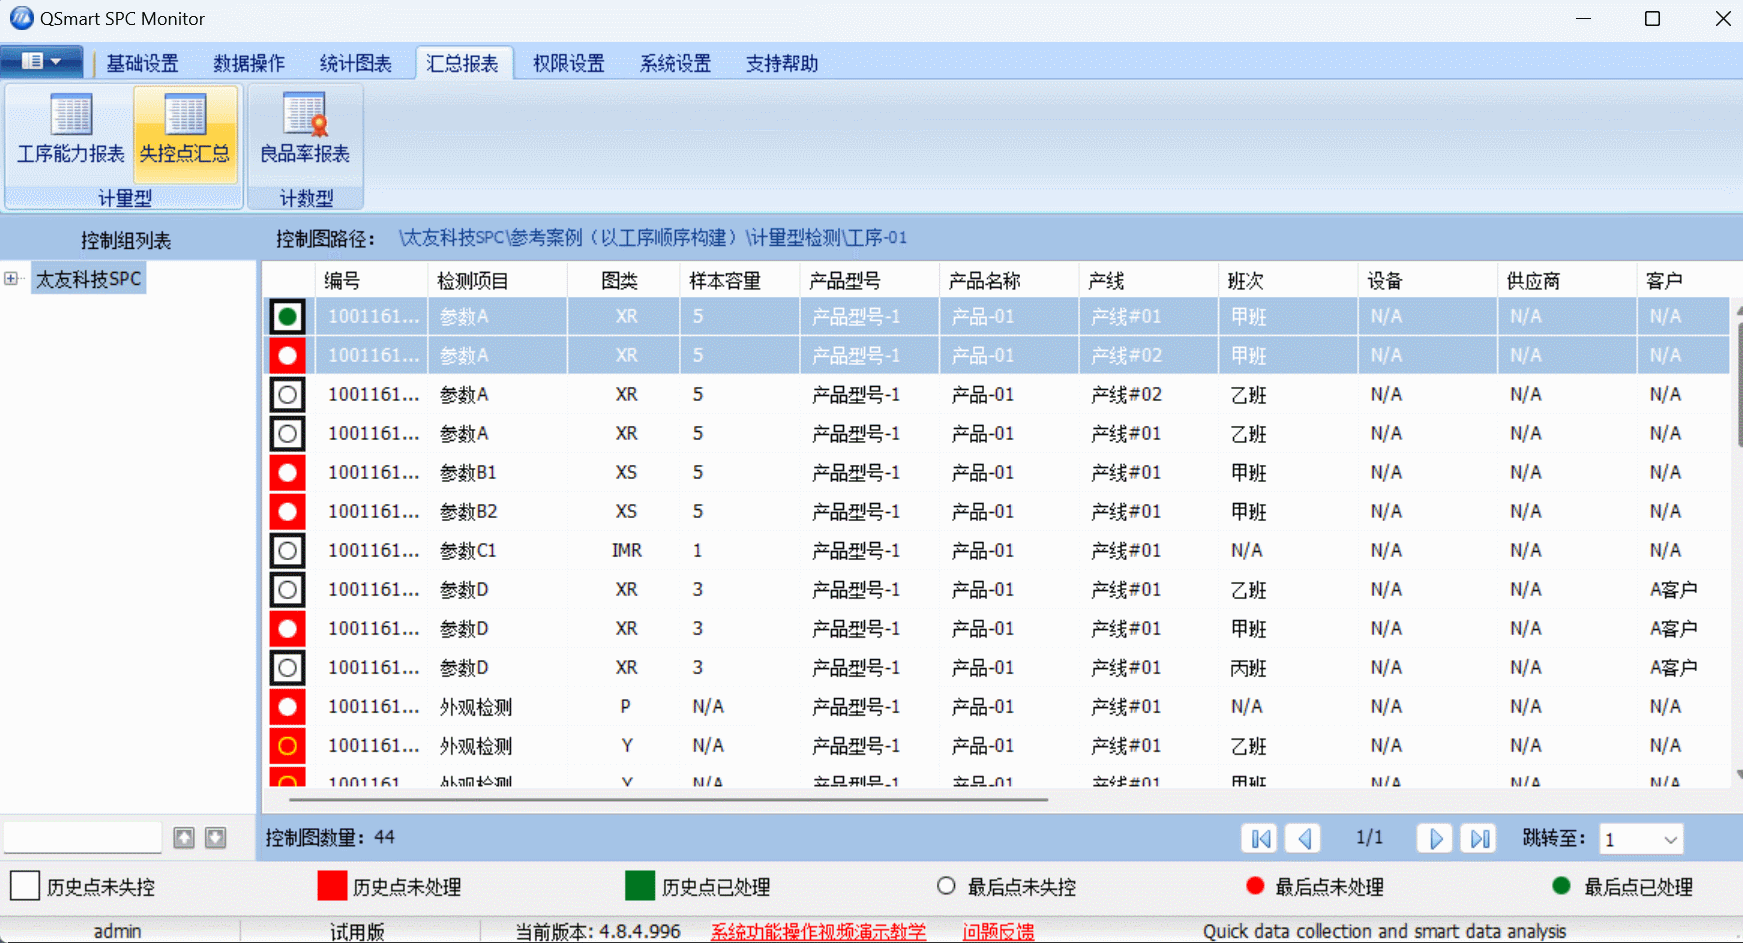Open the application menu dropdown top-left

pyautogui.click(x=41, y=61)
